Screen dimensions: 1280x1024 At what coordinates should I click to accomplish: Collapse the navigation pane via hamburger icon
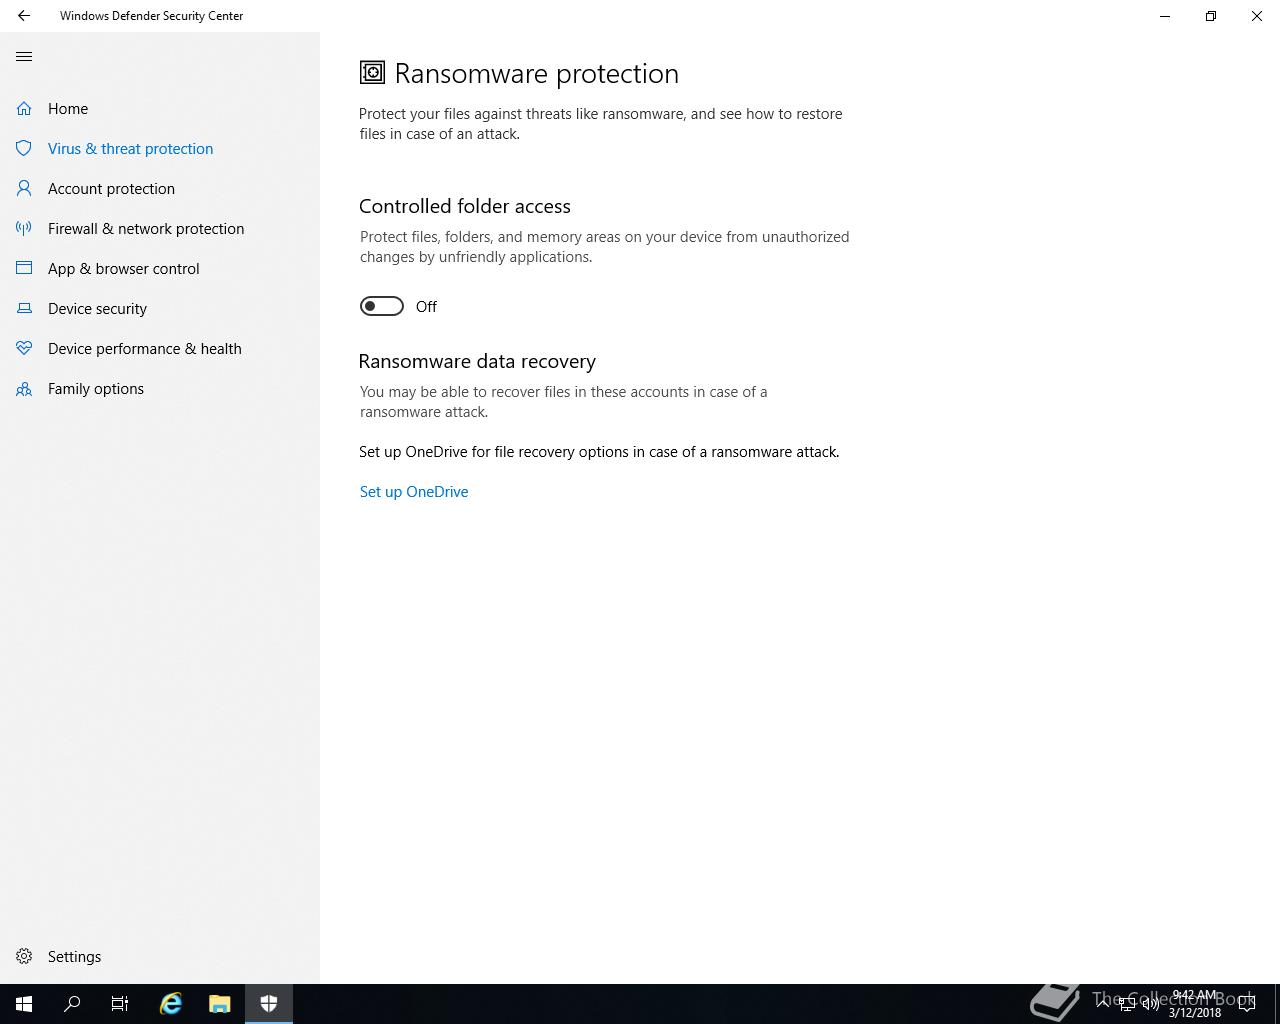[x=24, y=56]
